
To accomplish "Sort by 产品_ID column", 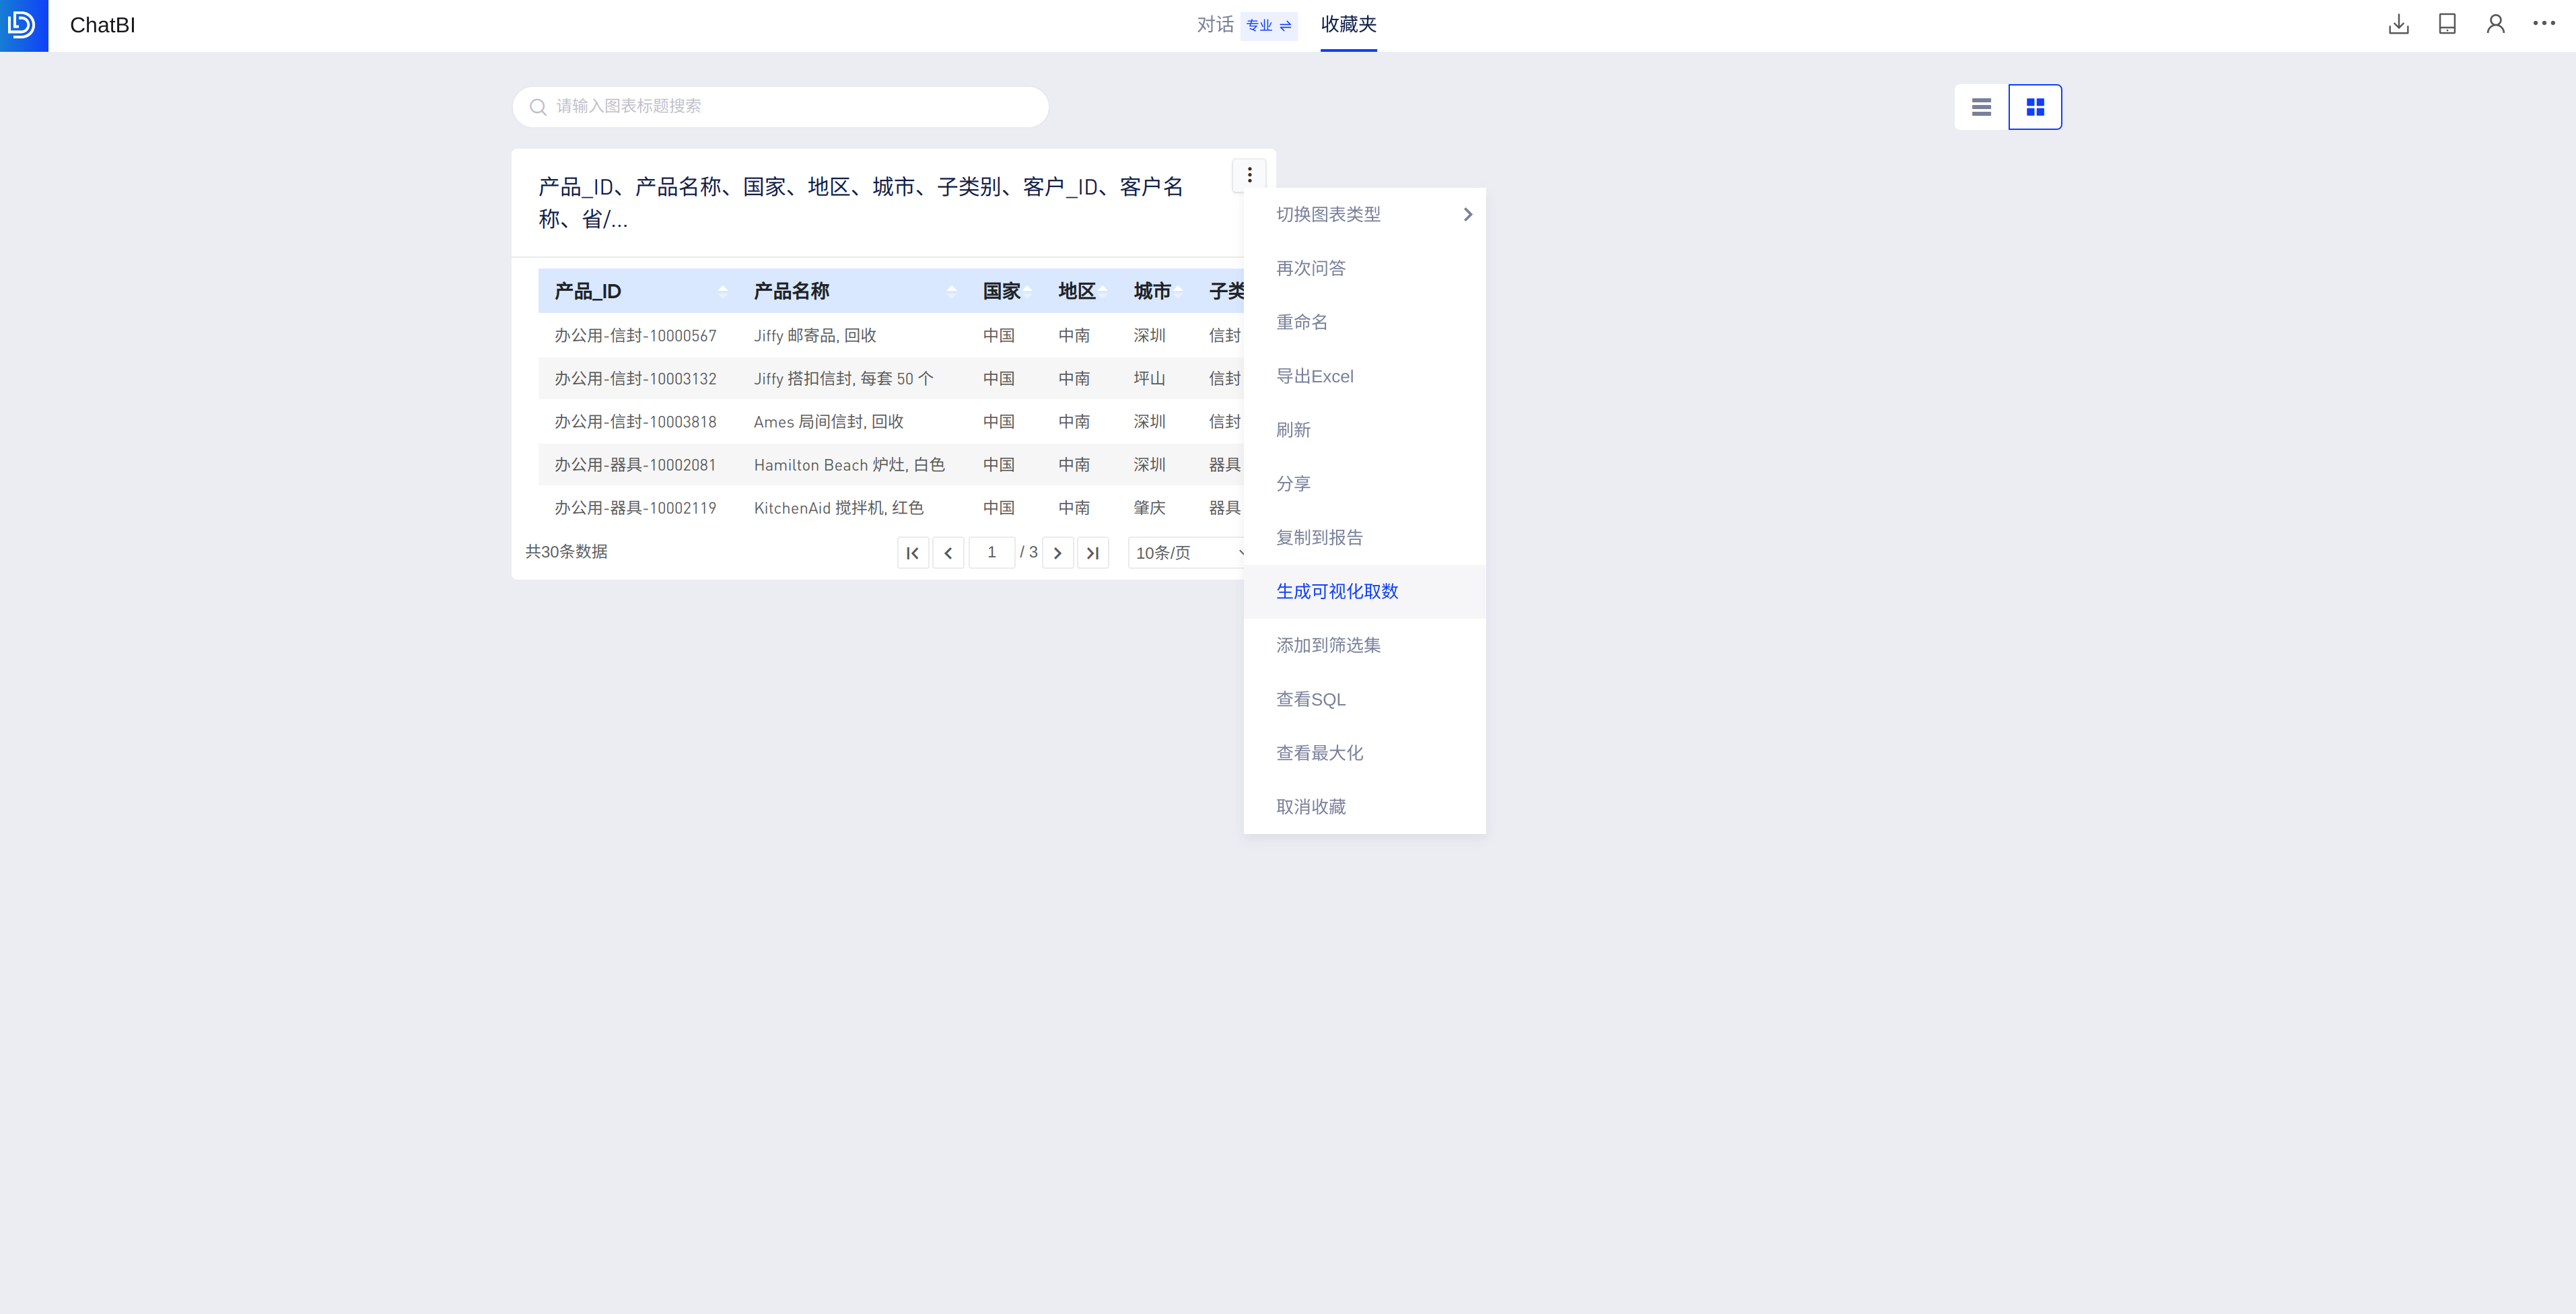I will pyautogui.click(x=722, y=292).
